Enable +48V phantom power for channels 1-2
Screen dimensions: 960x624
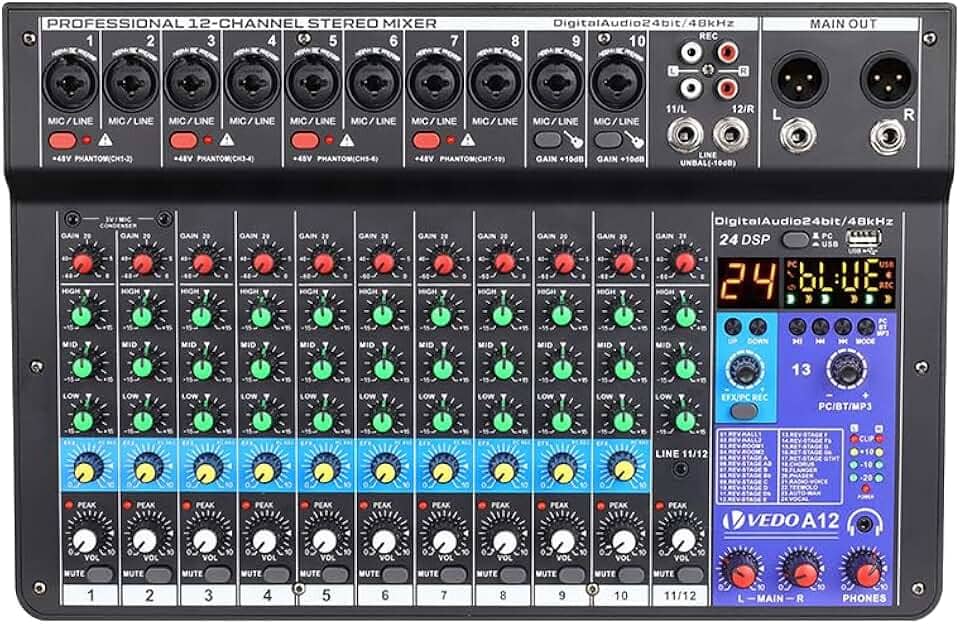pos(60,142)
